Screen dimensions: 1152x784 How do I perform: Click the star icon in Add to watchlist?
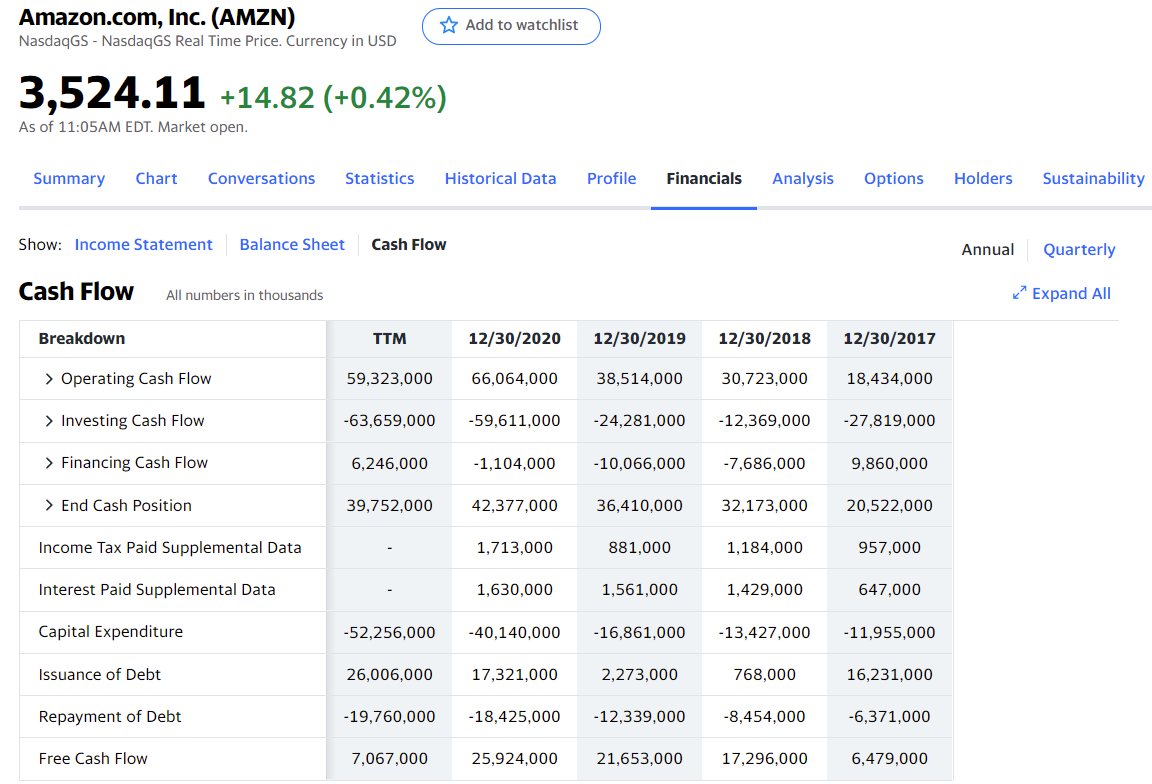tap(448, 25)
